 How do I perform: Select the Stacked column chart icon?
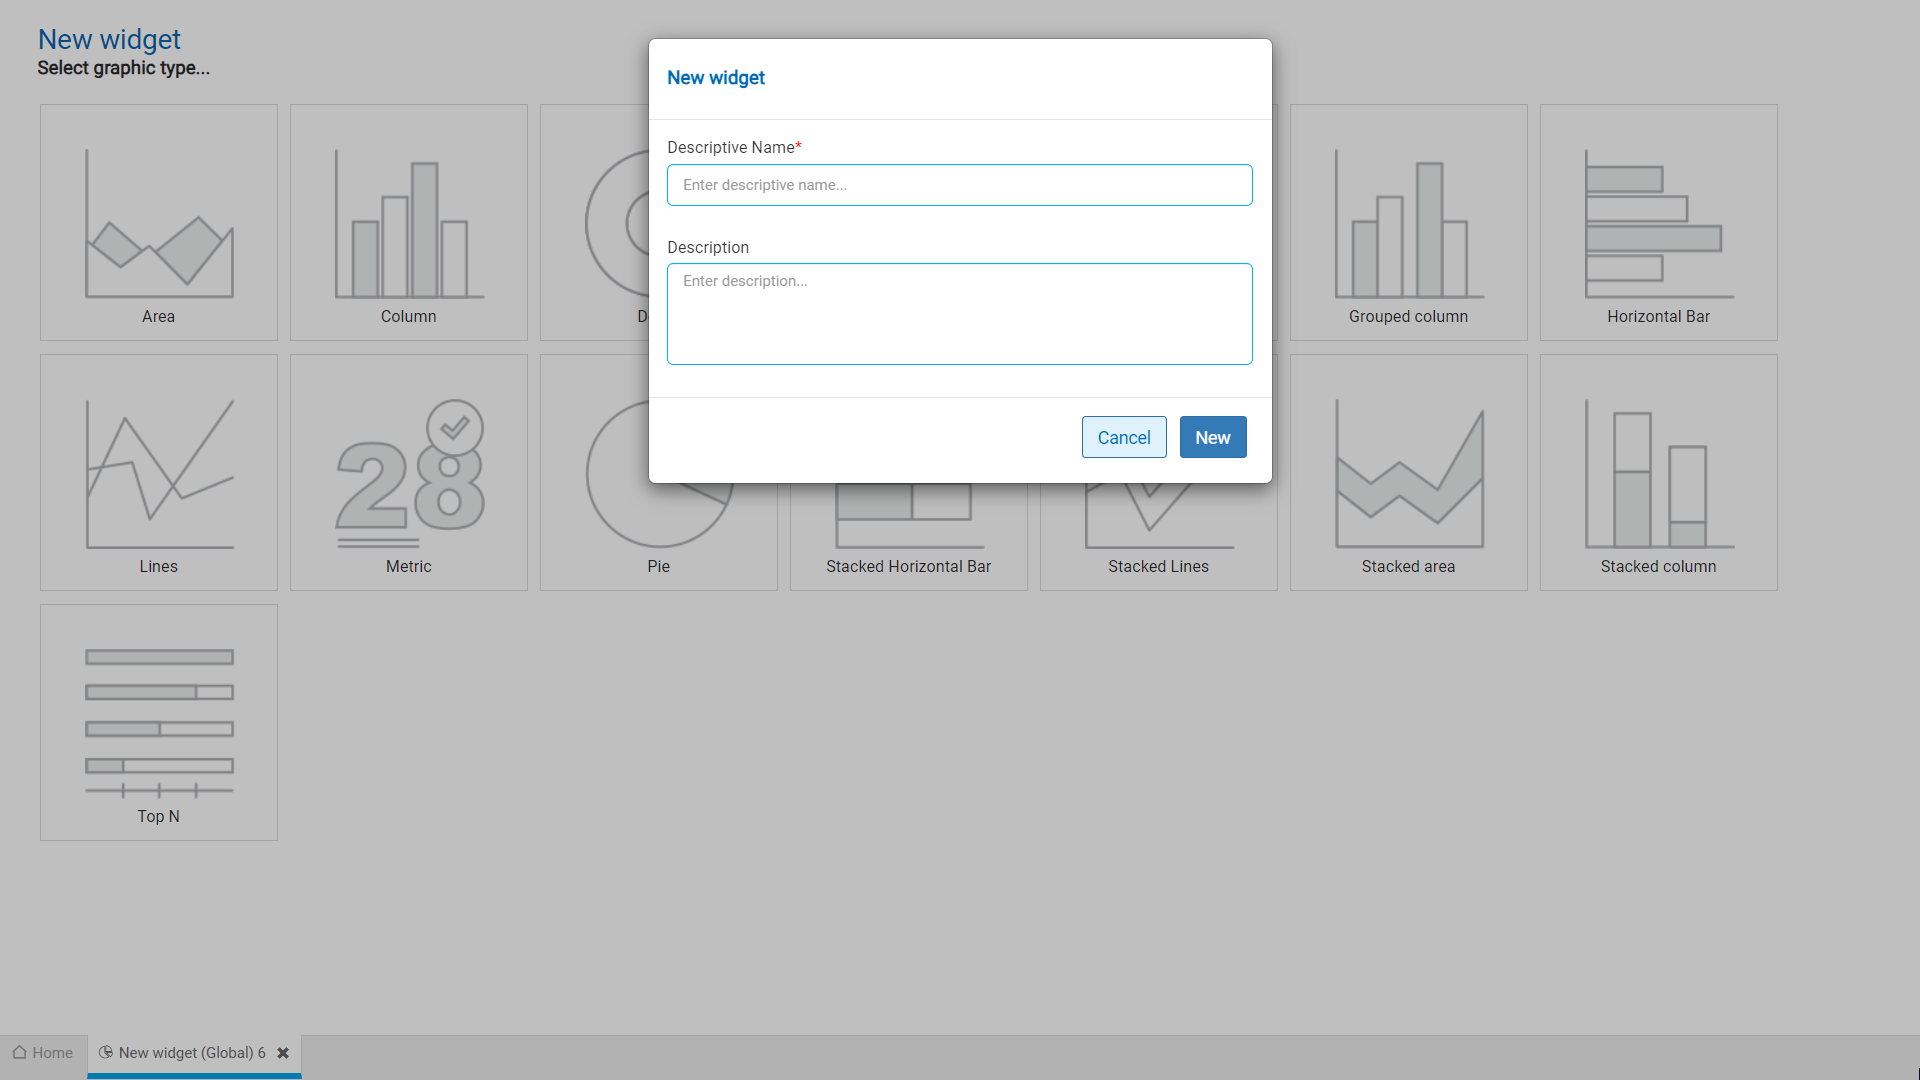click(1658, 472)
